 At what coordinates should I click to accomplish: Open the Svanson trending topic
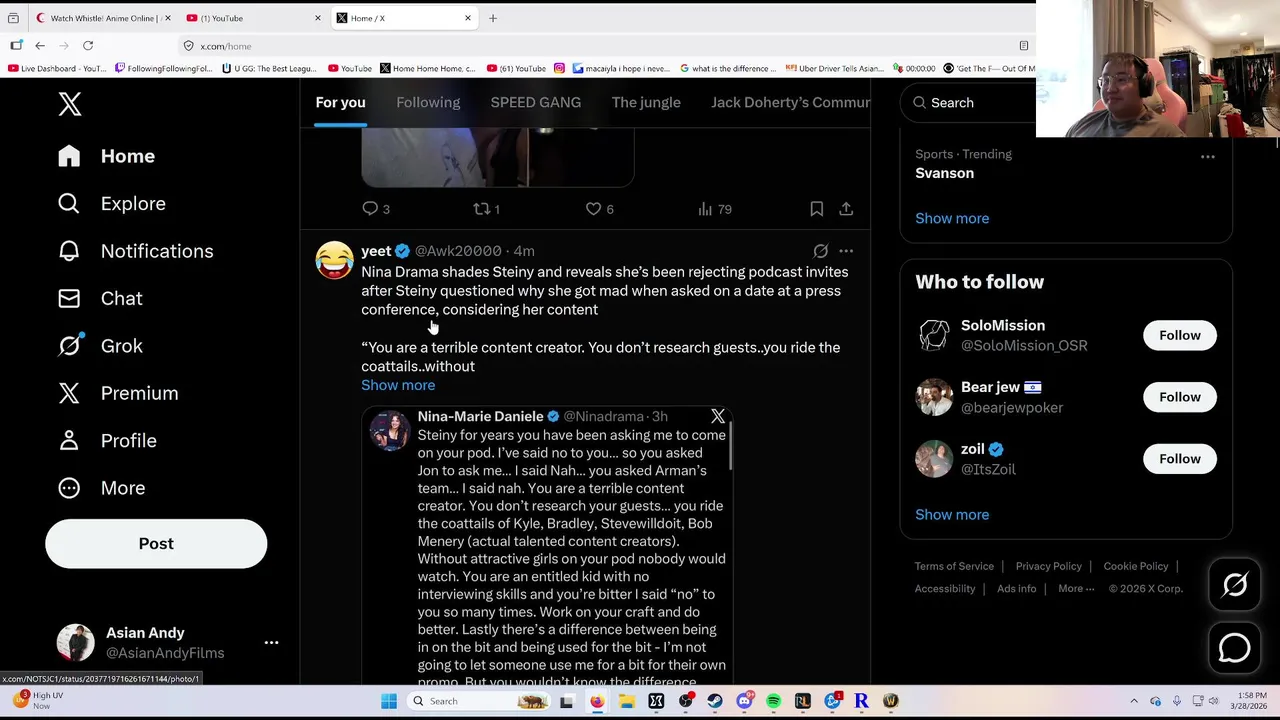pos(944,173)
